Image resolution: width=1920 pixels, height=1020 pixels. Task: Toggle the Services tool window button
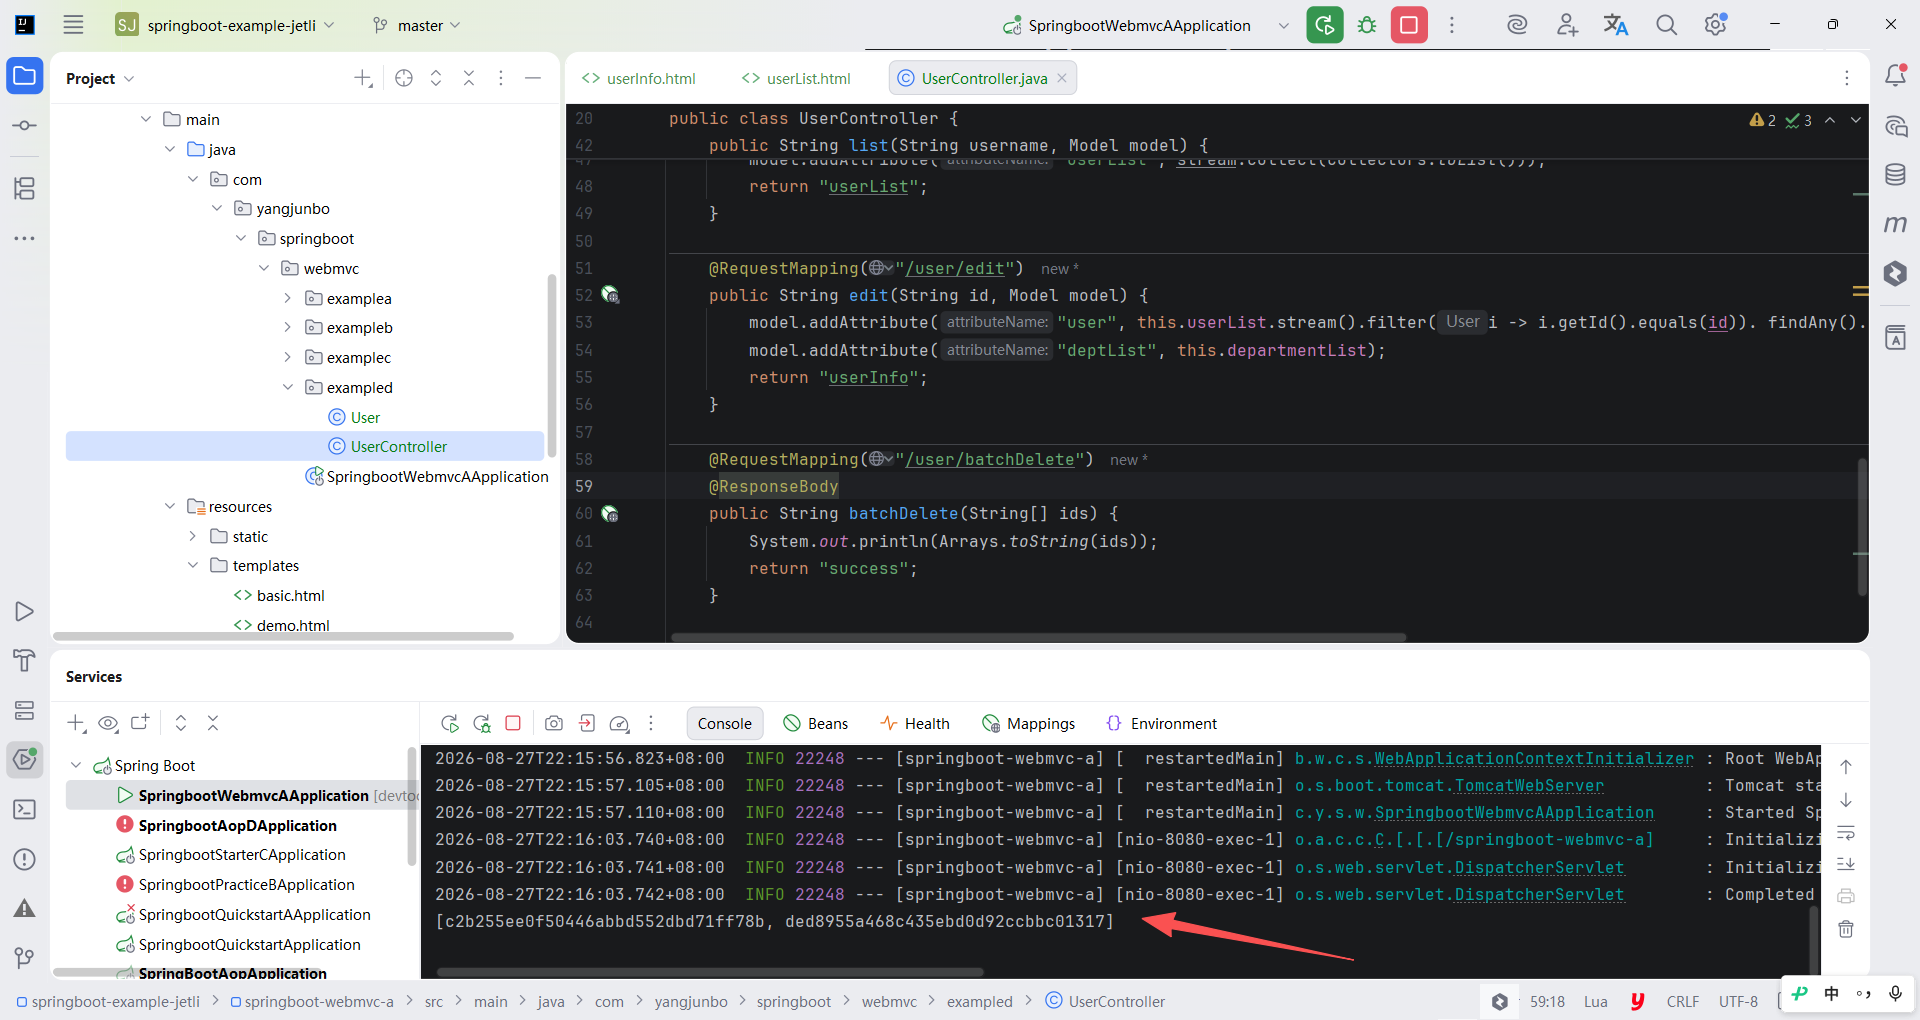[25, 760]
